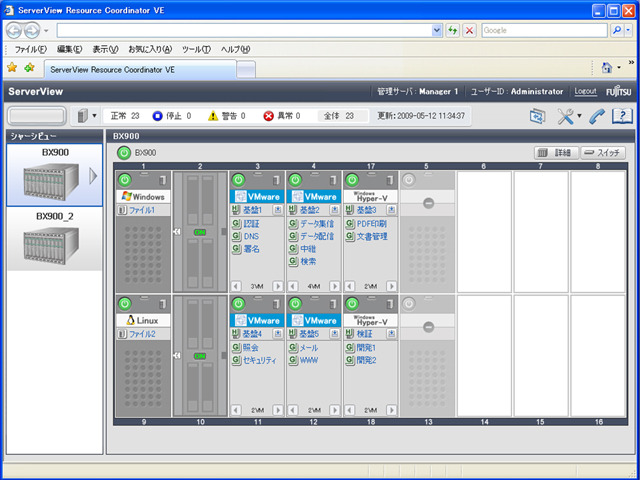Click the スイッチ switch button
The height and width of the screenshot is (480, 640).
coord(603,153)
